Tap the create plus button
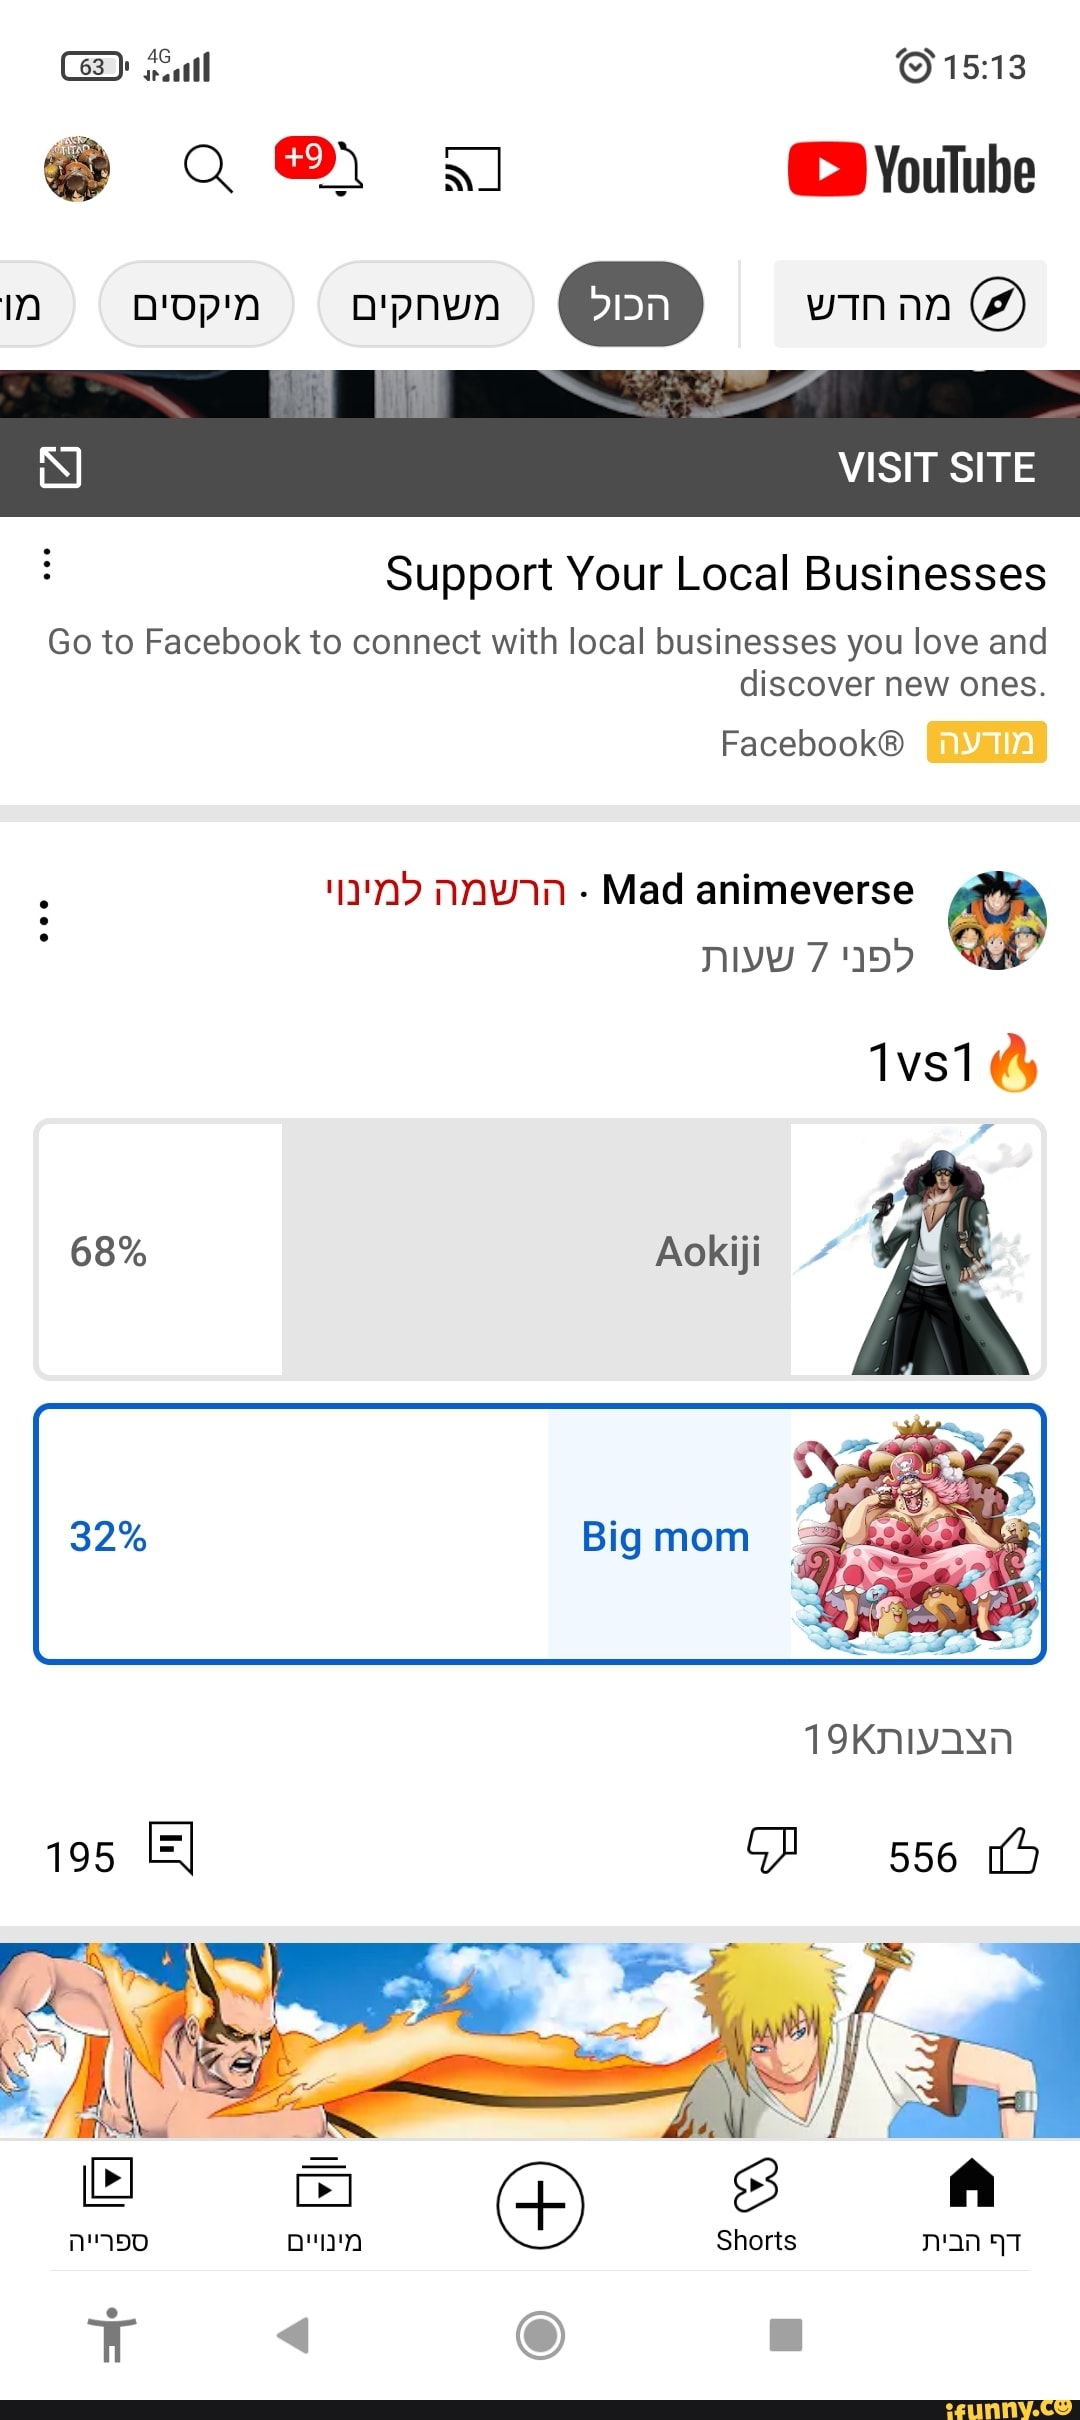 pos(540,2205)
